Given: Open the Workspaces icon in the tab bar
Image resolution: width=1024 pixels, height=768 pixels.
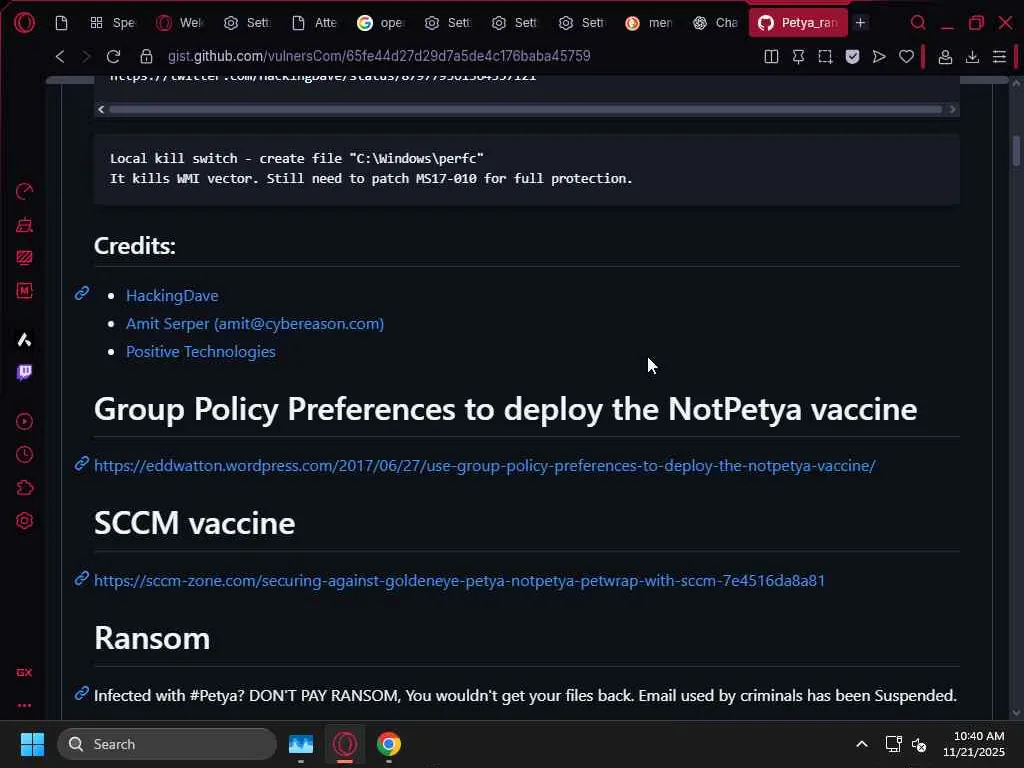Looking at the screenshot, I should [x=61, y=23].
